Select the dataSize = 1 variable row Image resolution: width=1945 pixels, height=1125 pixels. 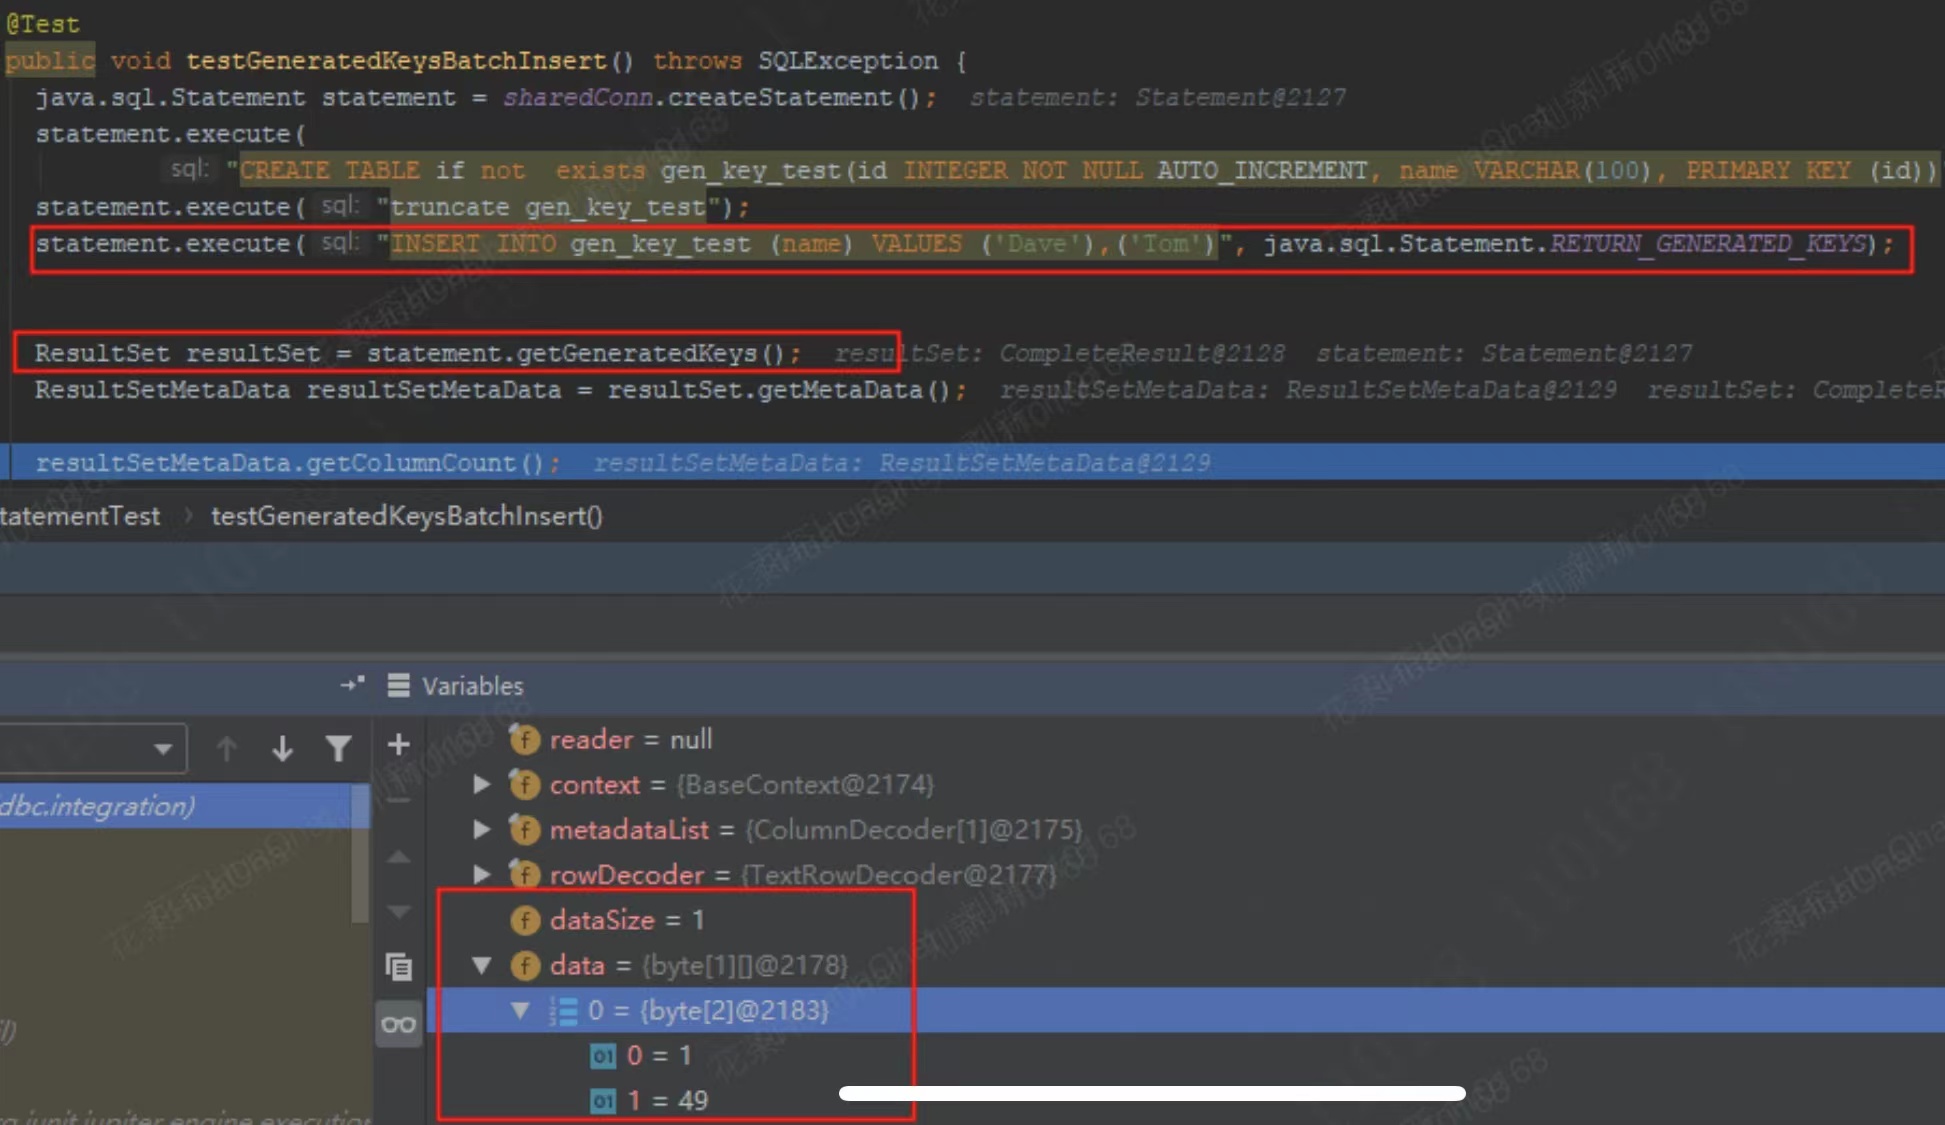(626, 920)
